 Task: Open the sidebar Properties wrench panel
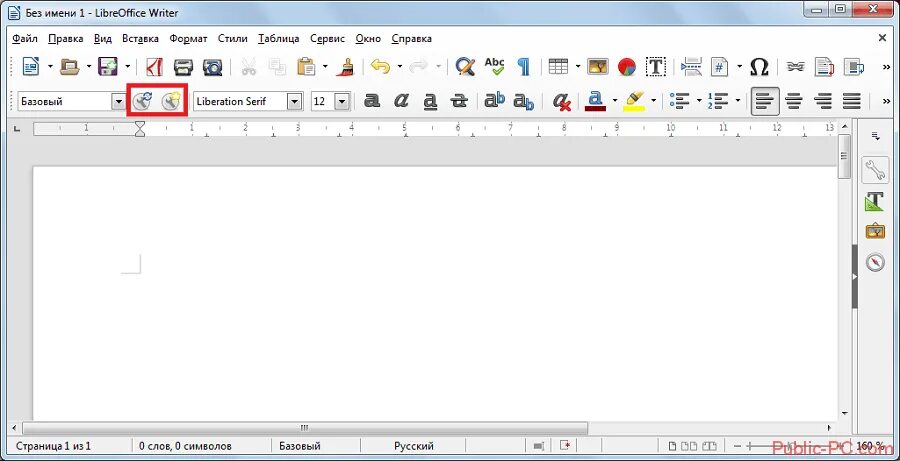(x=875, y=171)
